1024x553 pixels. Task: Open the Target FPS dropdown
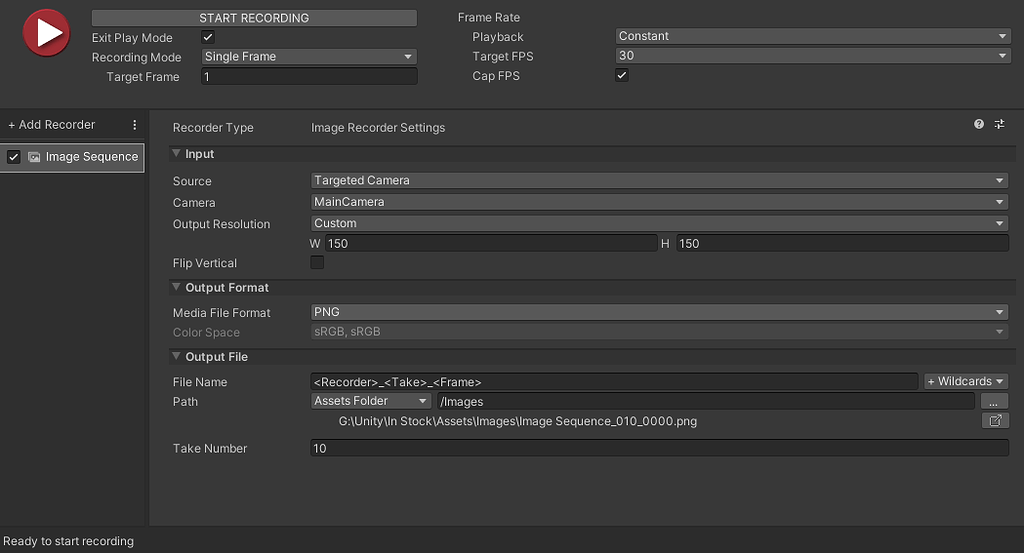[x=813, y=56]
